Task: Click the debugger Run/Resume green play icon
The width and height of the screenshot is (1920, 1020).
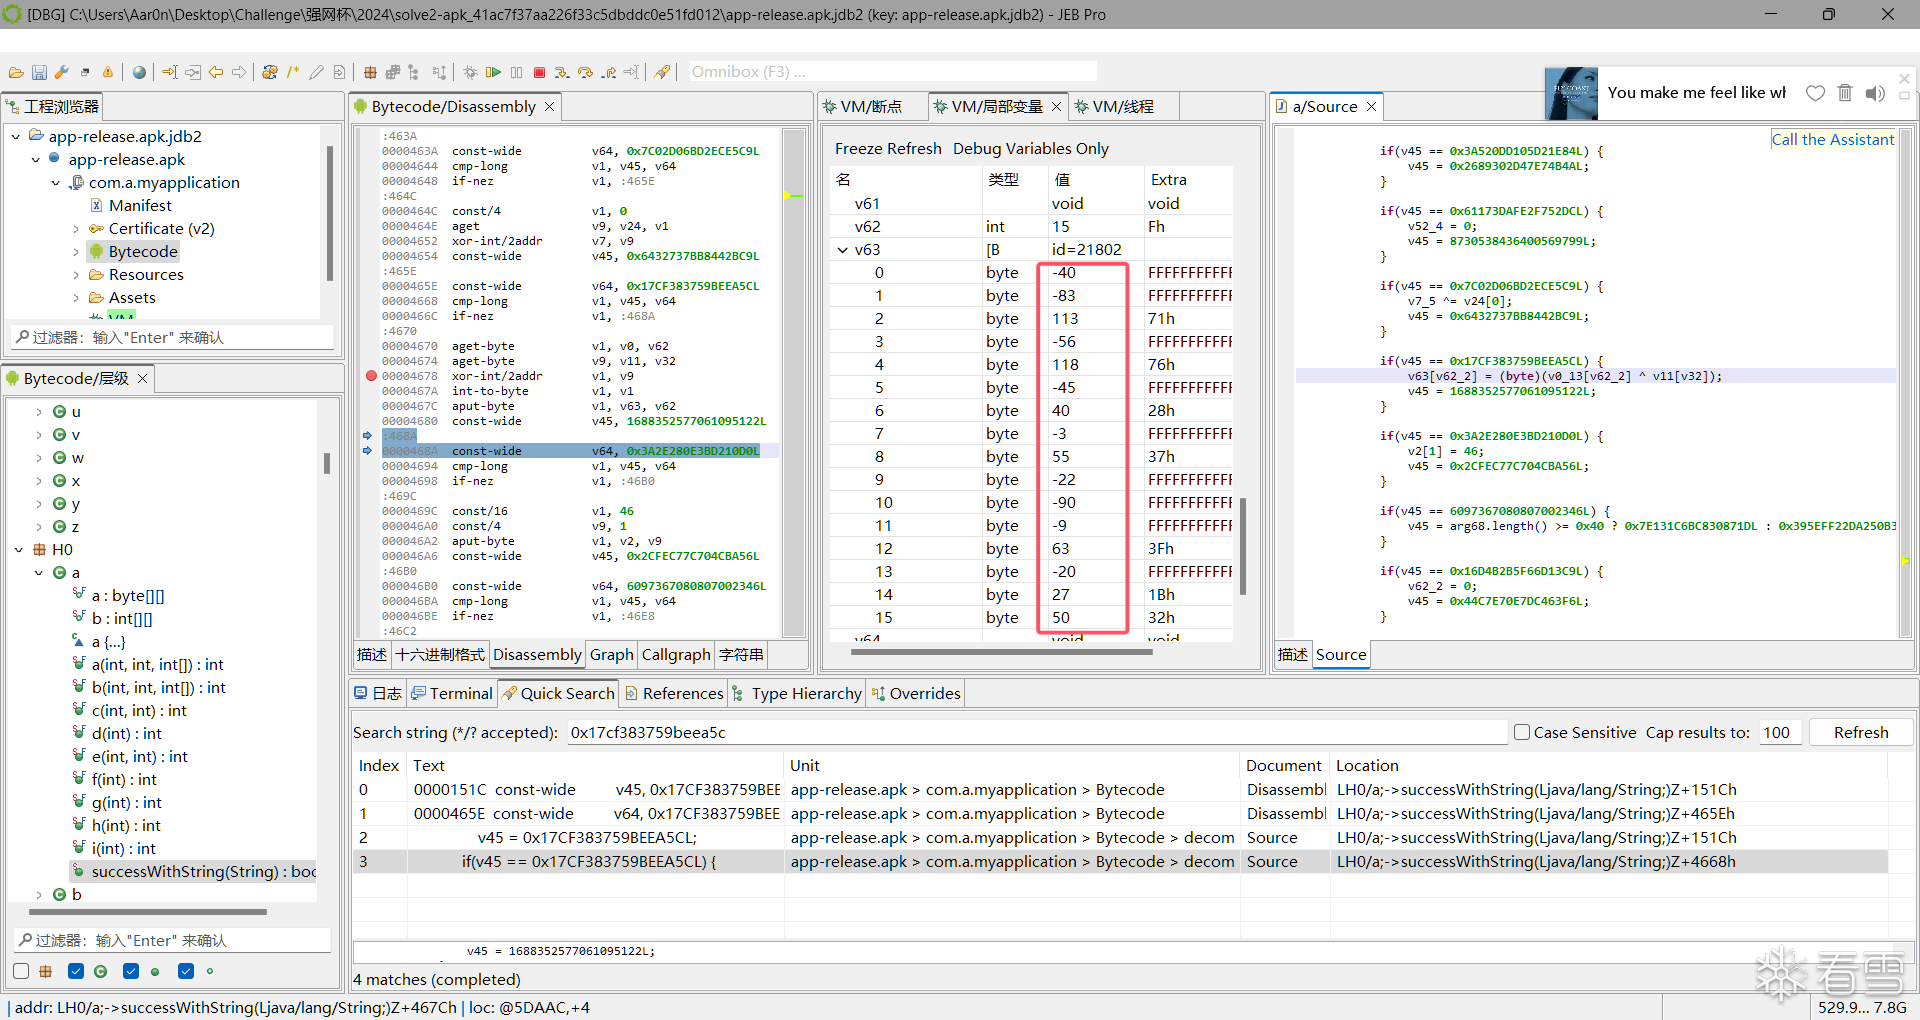Action: 493,72
